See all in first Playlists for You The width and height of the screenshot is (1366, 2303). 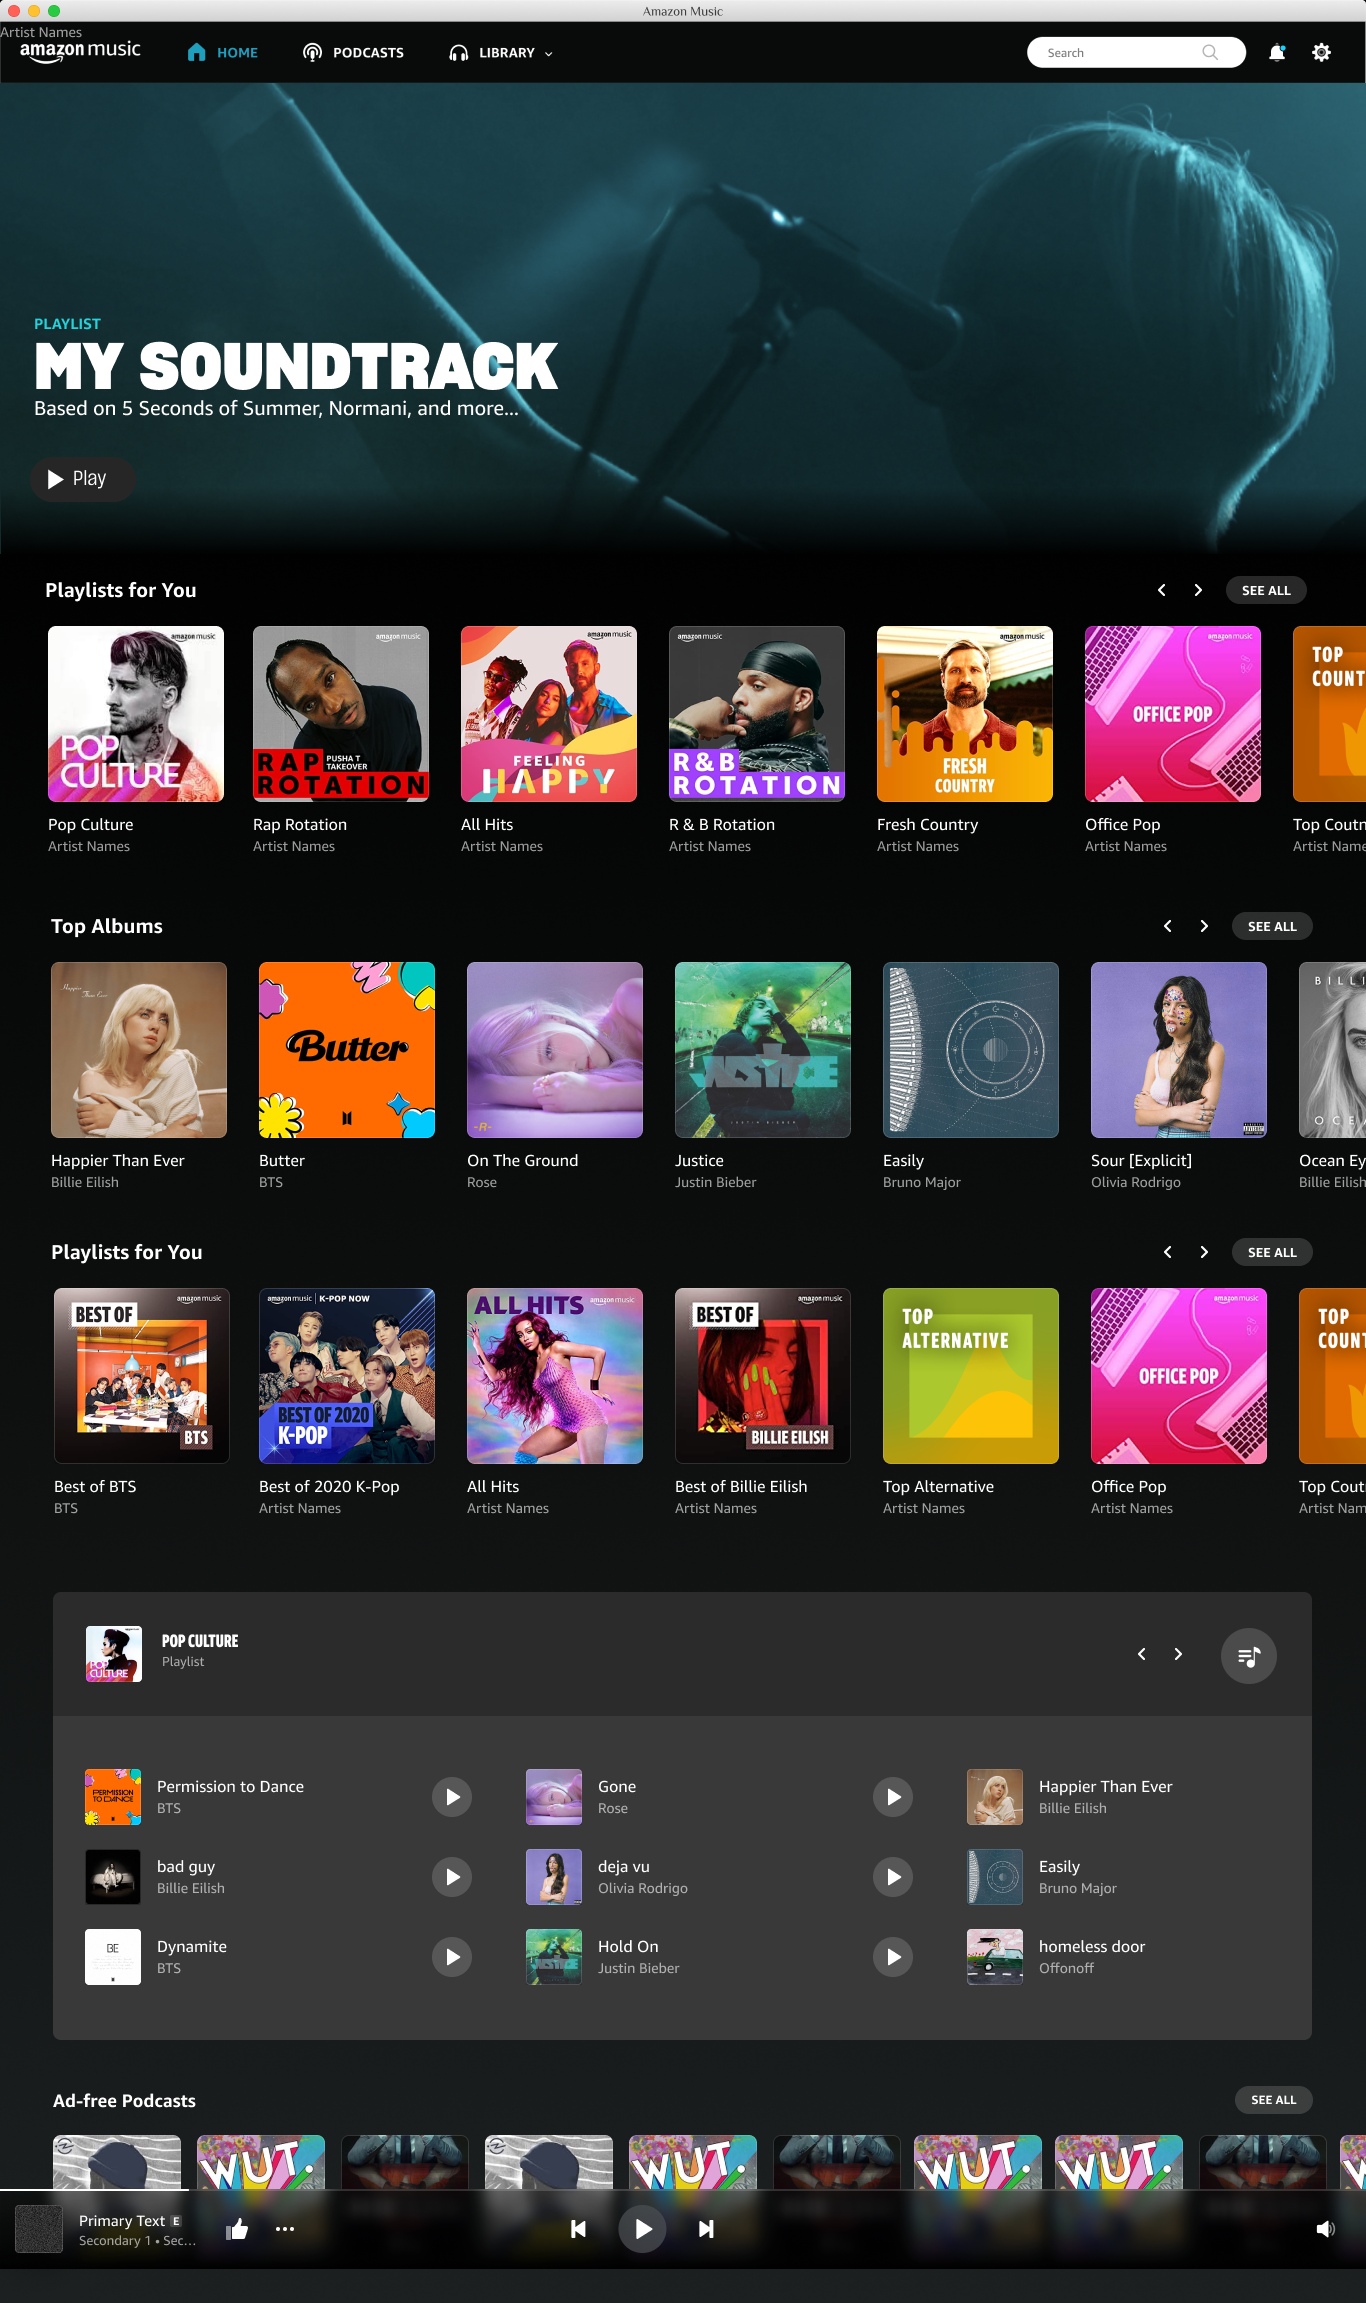(x=1266, y=590)
